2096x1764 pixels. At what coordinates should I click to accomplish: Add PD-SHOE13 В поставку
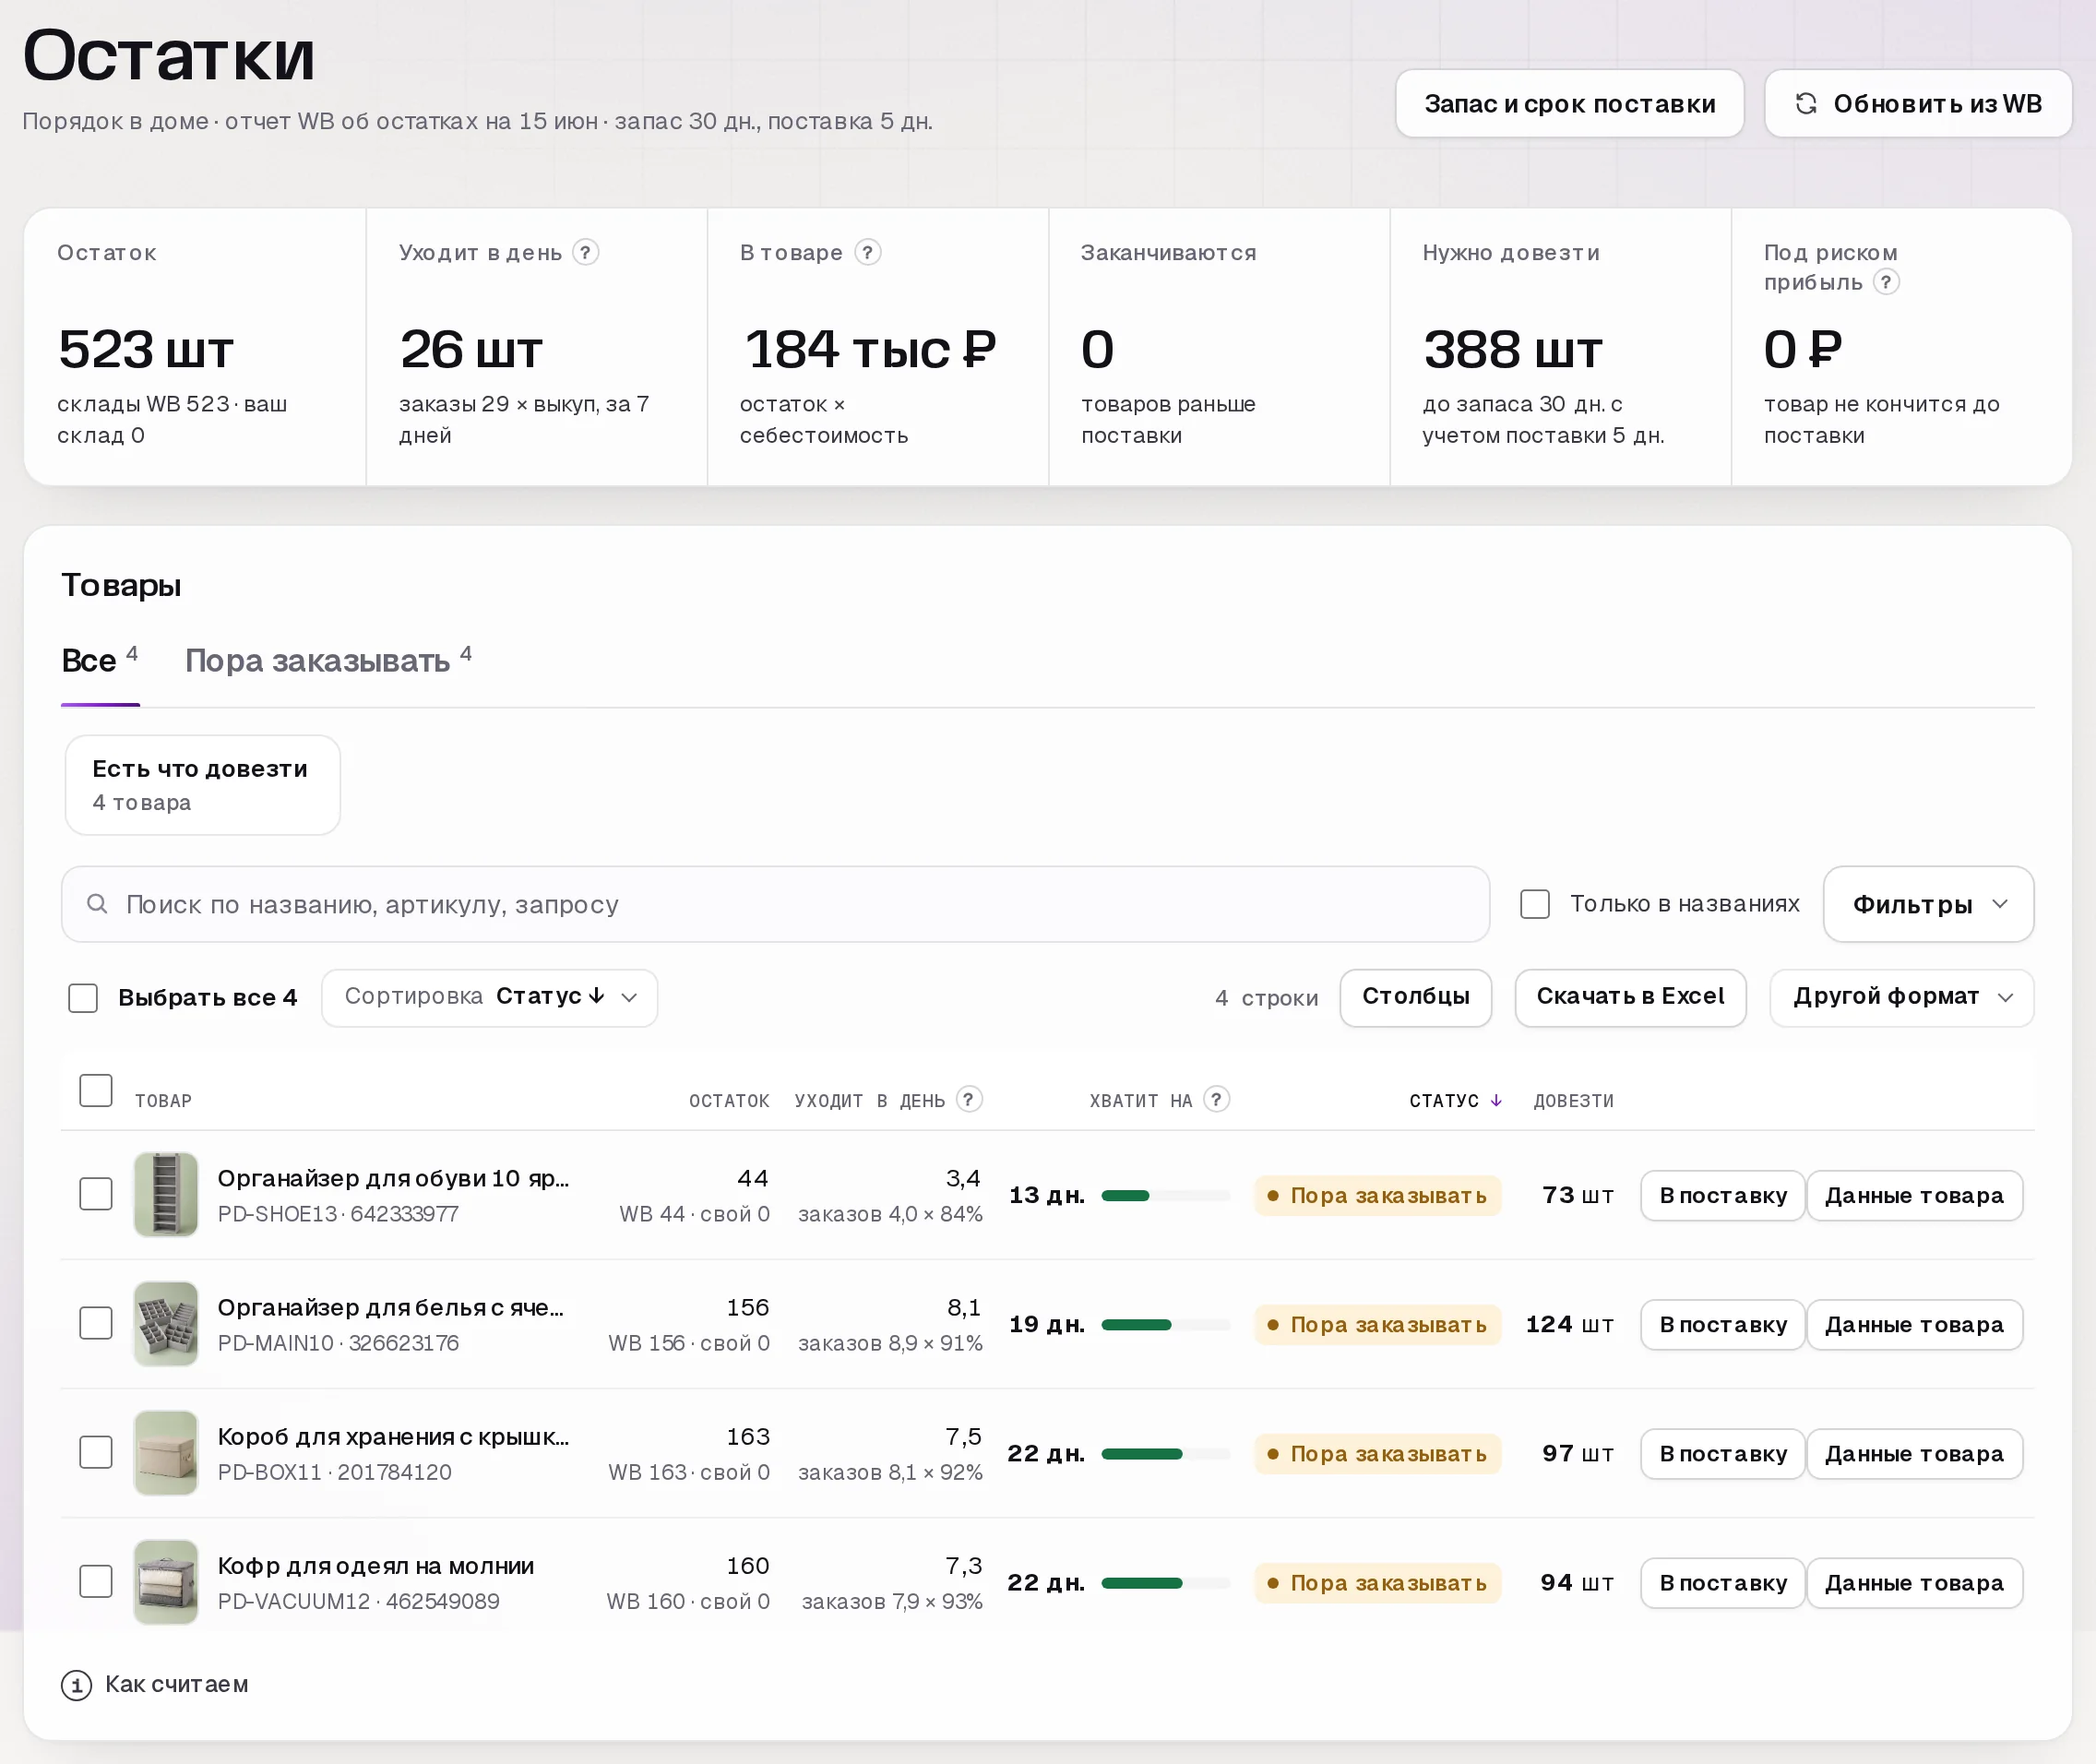(1722, 1195)
